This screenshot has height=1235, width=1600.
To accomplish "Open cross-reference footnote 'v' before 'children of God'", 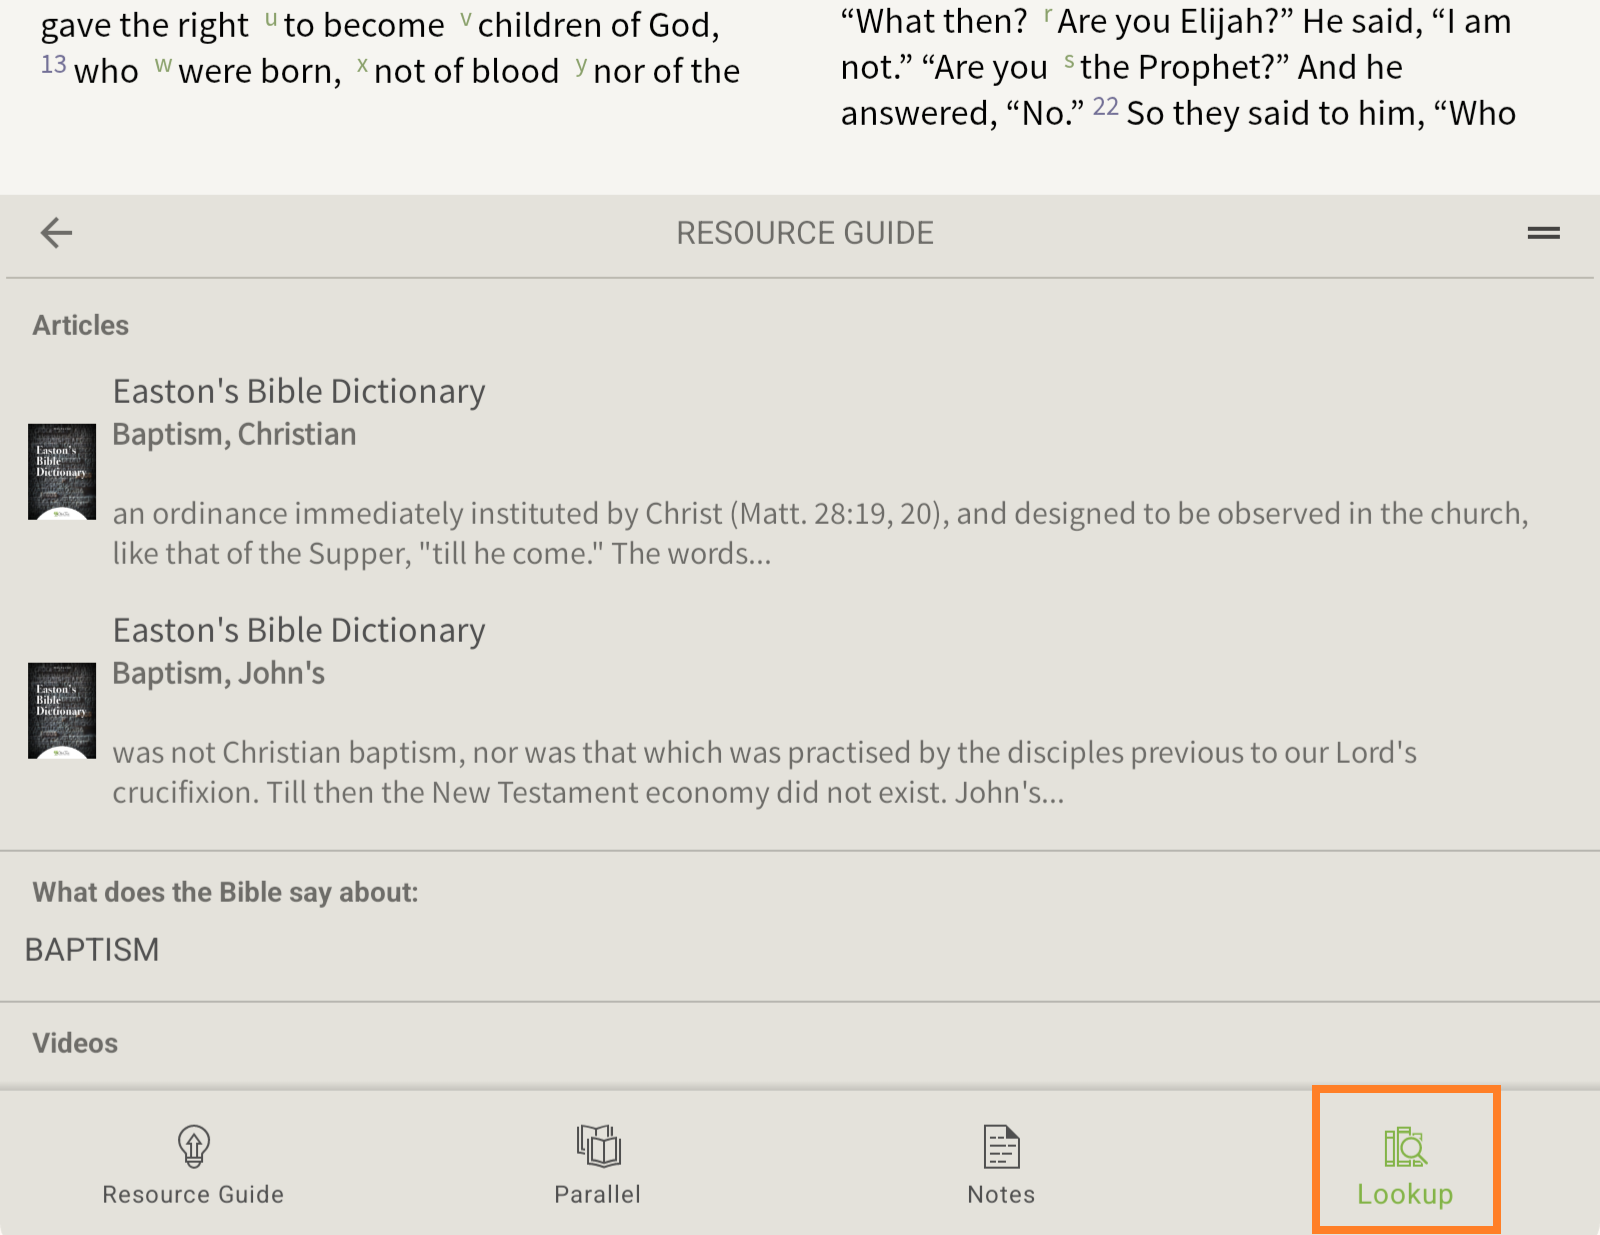I will (x=465, y=19).
